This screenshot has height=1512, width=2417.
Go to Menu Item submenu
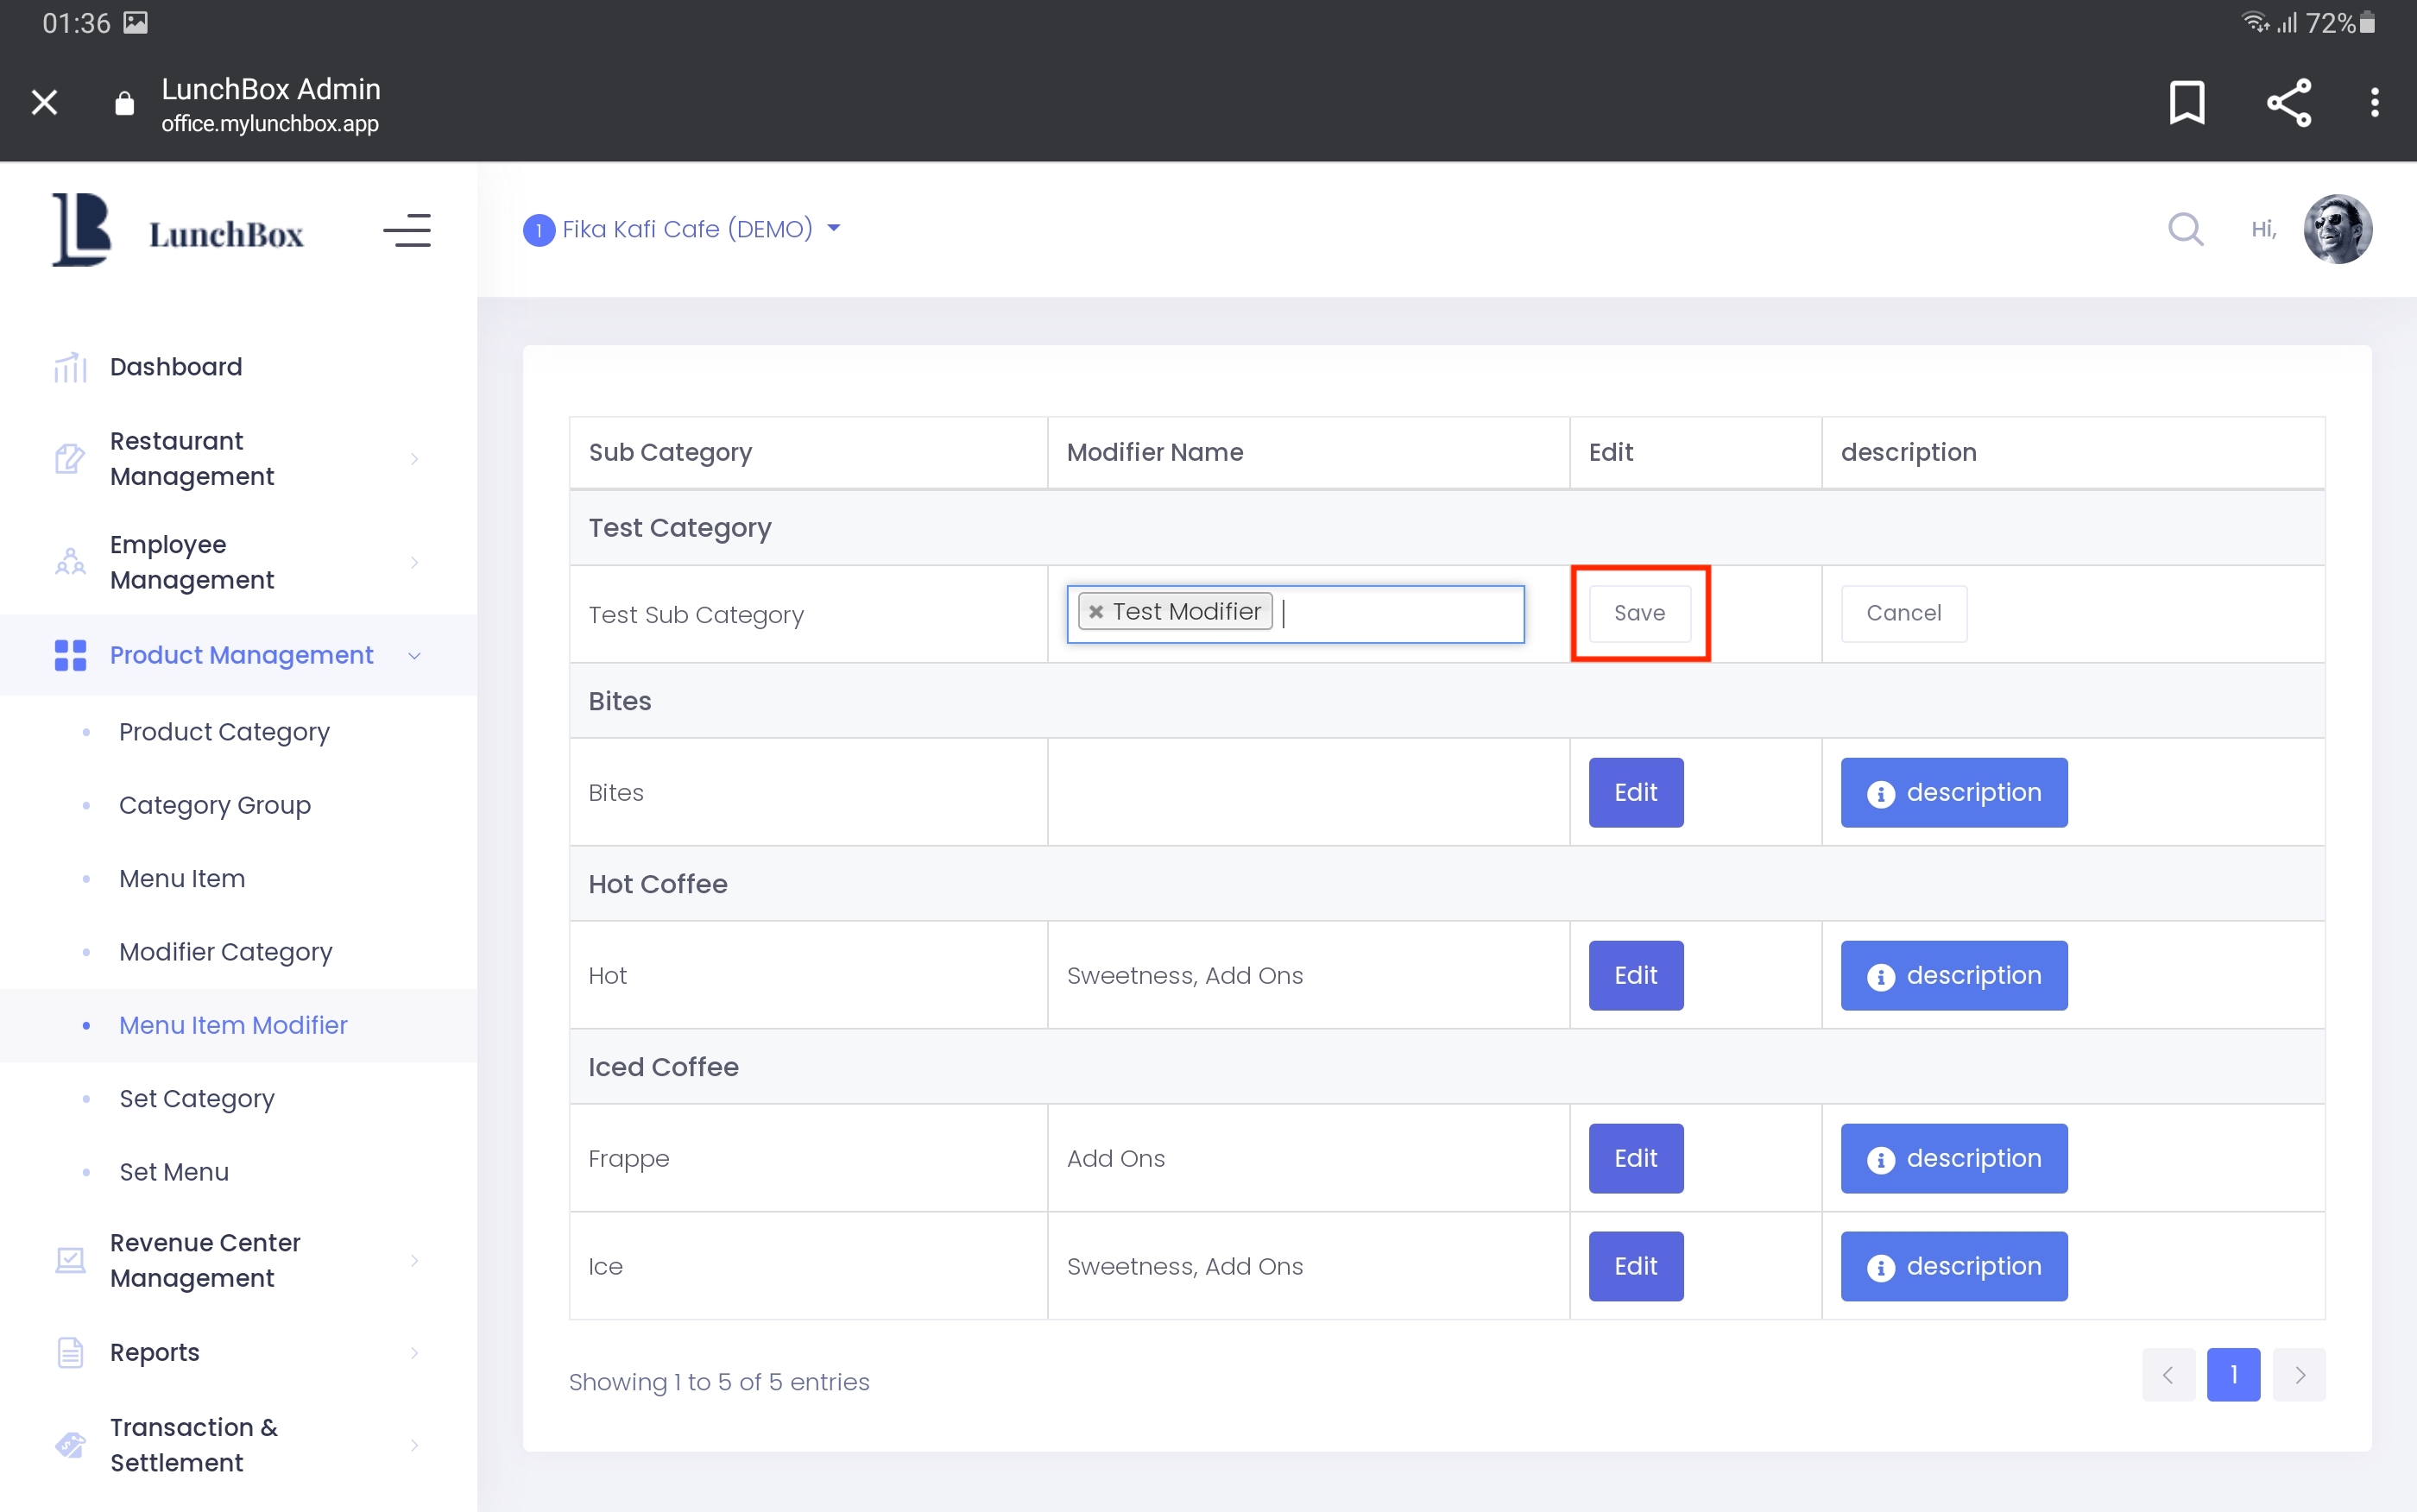coord(182,878)
